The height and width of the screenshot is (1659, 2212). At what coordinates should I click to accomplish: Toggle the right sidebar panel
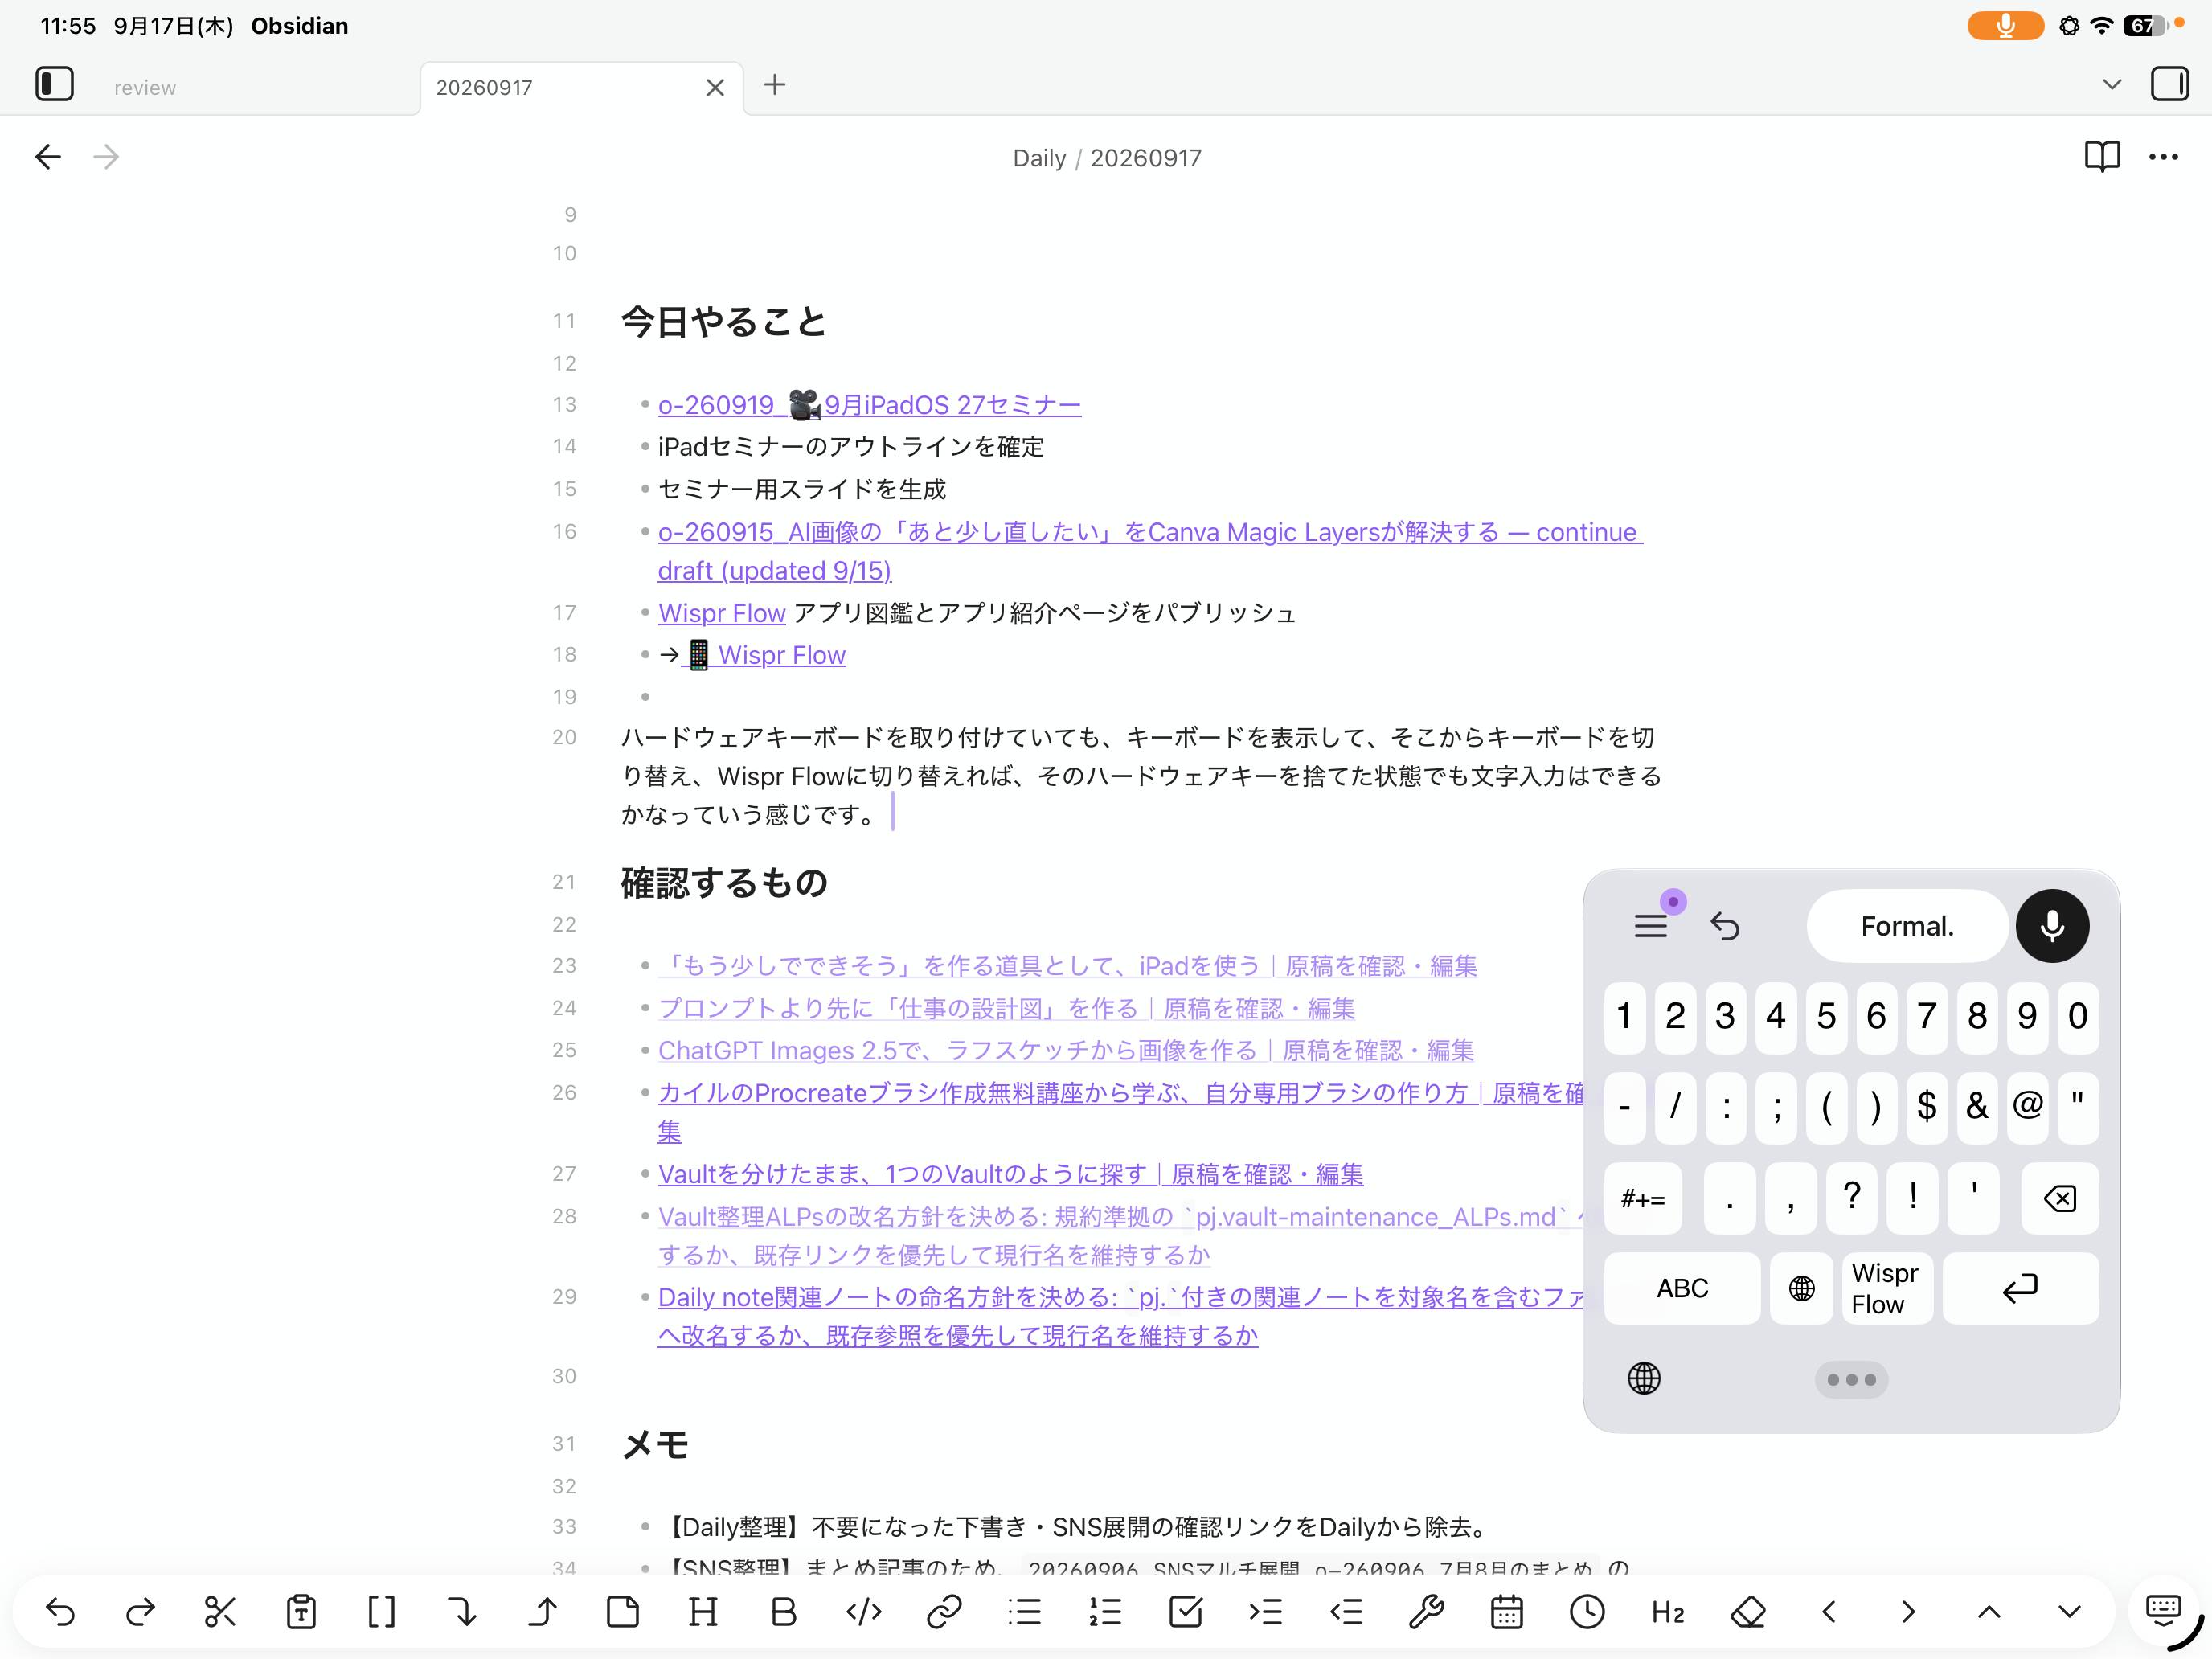(x=2169, y=84)
